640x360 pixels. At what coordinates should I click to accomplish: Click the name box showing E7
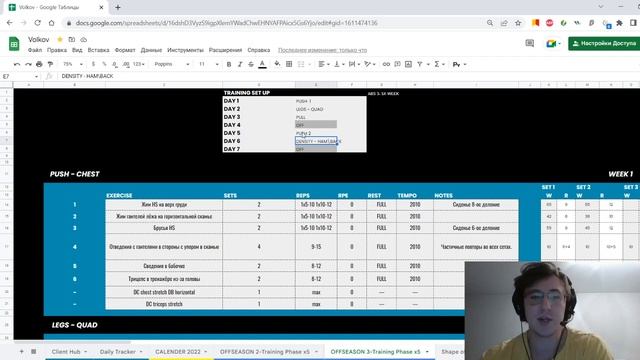(20, 76)
